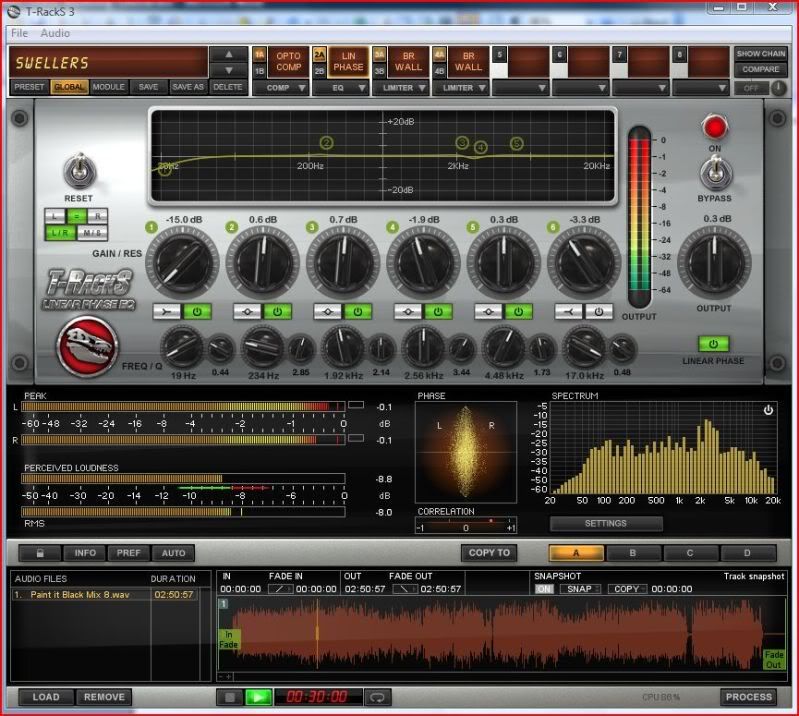Select Paint it Black Mix 8.wav file
The image size is (799, 716).
point(105,595)
